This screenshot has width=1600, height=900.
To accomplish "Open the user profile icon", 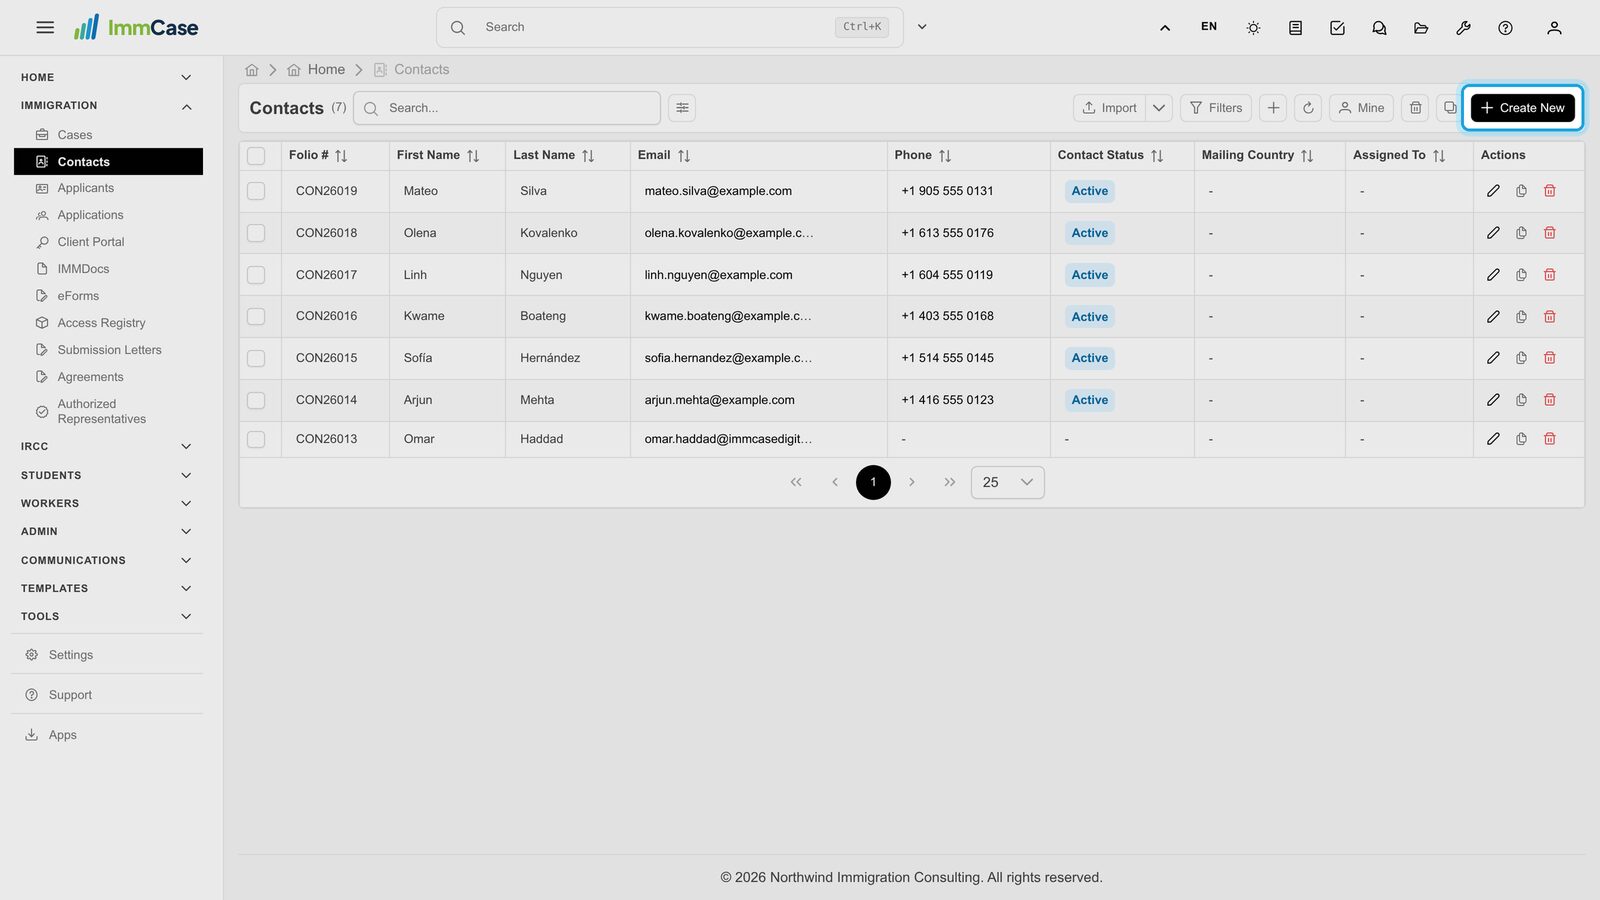I will pos(1554,28).
